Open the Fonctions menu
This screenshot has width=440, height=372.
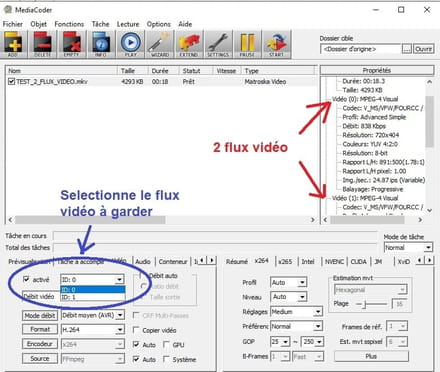click(x=69, y=24)
